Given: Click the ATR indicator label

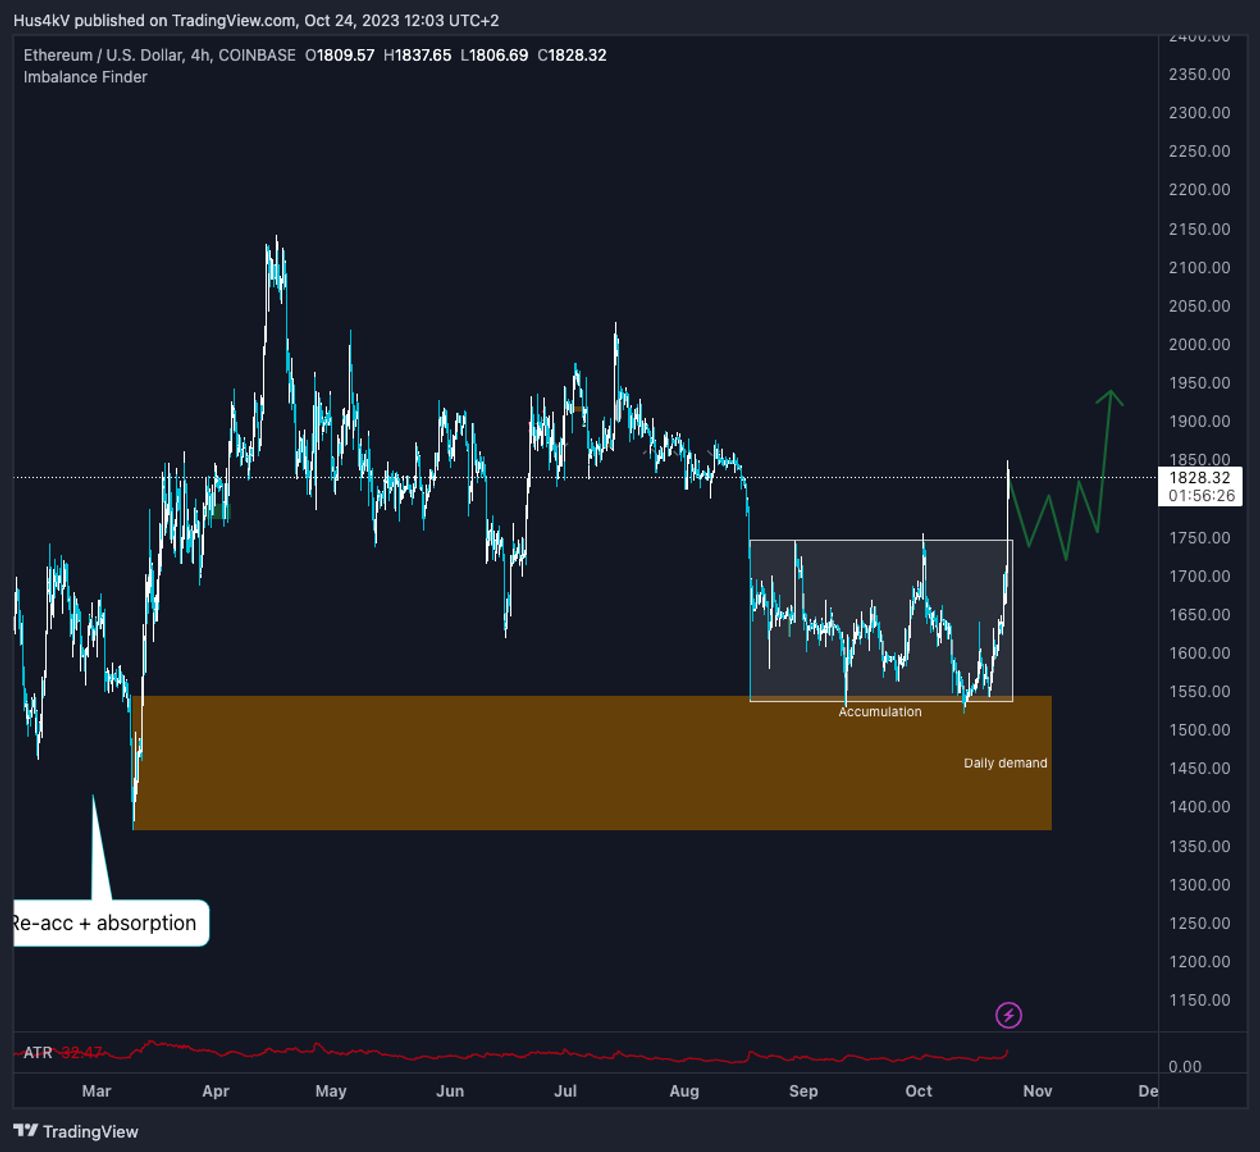Looking at the screenshot, I should pos(38,1052).
